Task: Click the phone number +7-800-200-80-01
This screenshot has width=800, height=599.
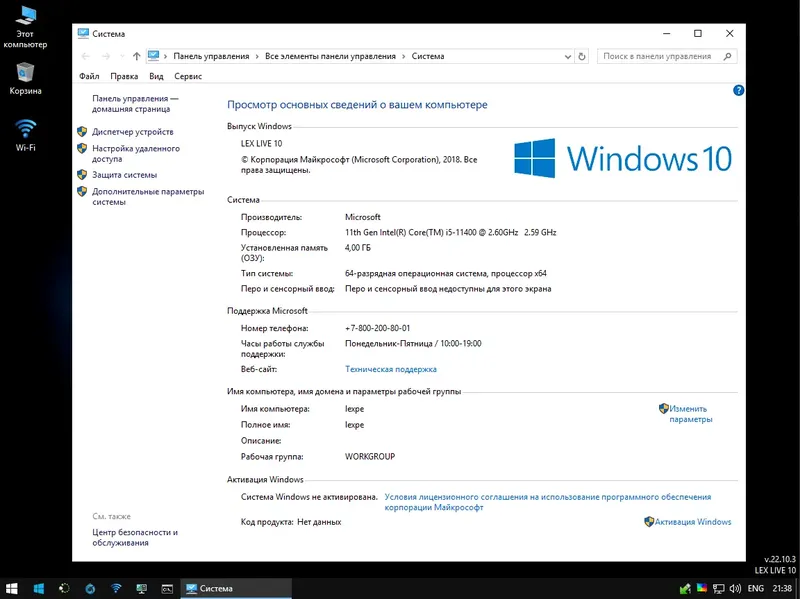Action: pos(378,328)
